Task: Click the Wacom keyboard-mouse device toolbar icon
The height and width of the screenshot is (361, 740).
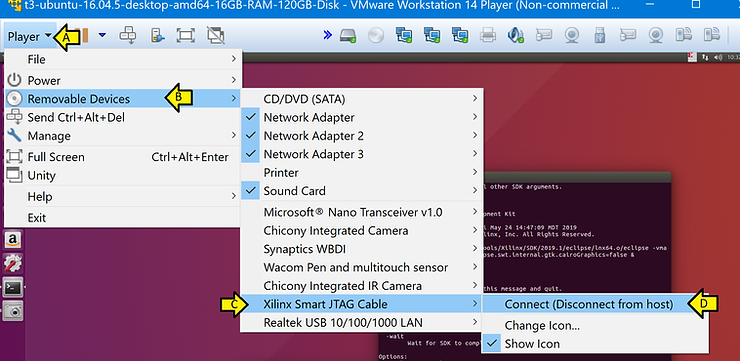Action: [628, 35]
